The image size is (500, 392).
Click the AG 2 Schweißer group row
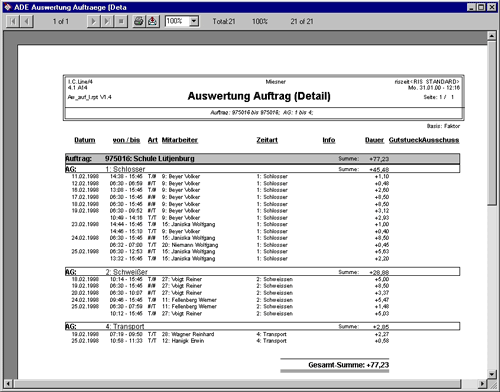(x=262, y=272)
